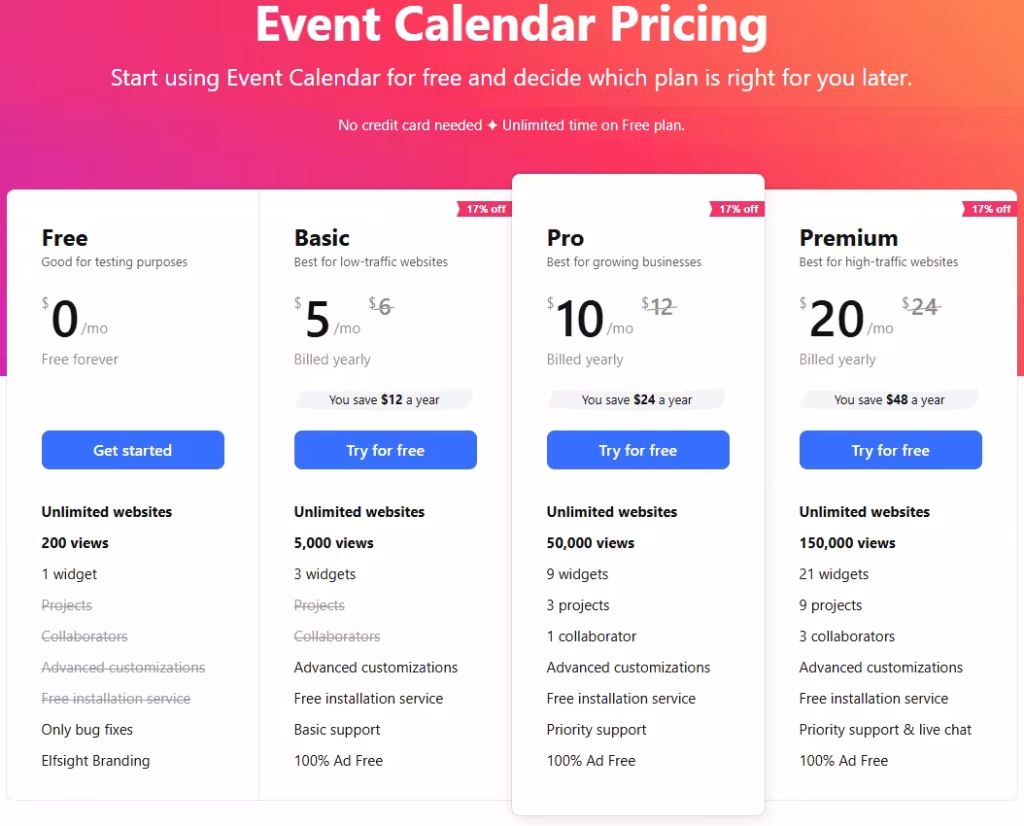This screenshot has height=826, width=1024.
Task: Click the Free plan heading
Action: coord(64,238)
